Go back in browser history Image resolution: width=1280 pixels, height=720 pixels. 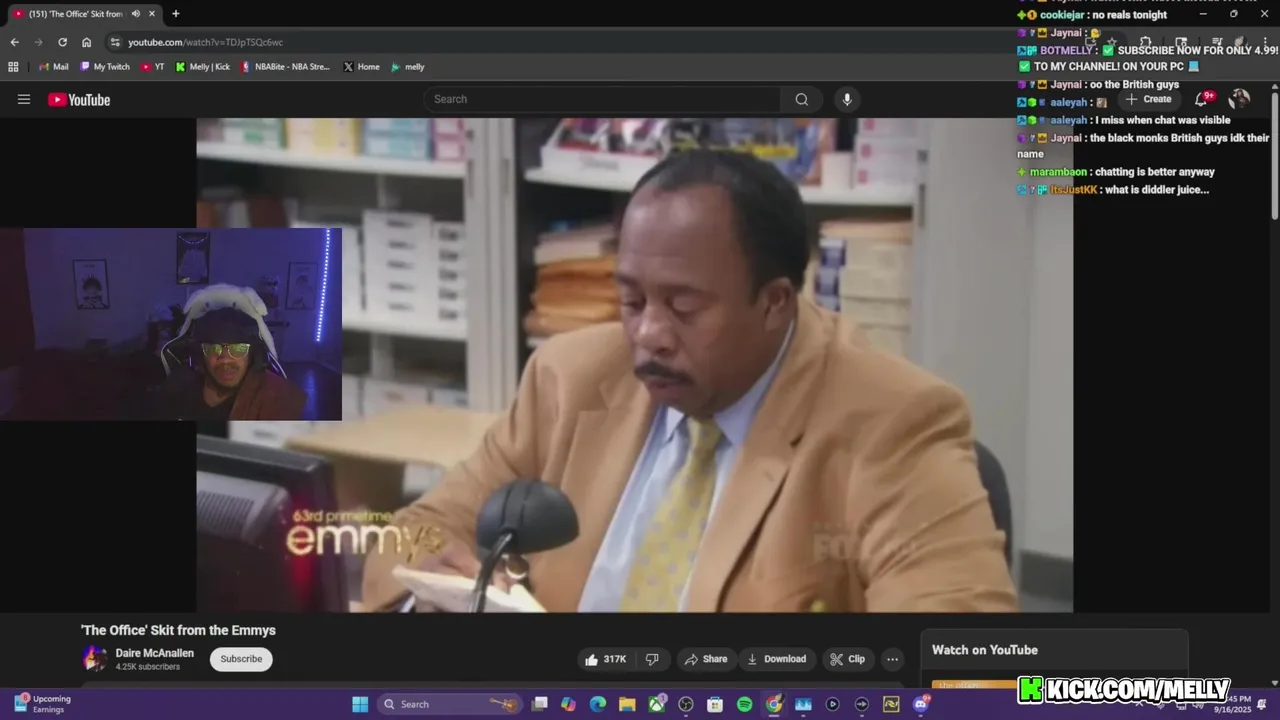click(14, 42)
